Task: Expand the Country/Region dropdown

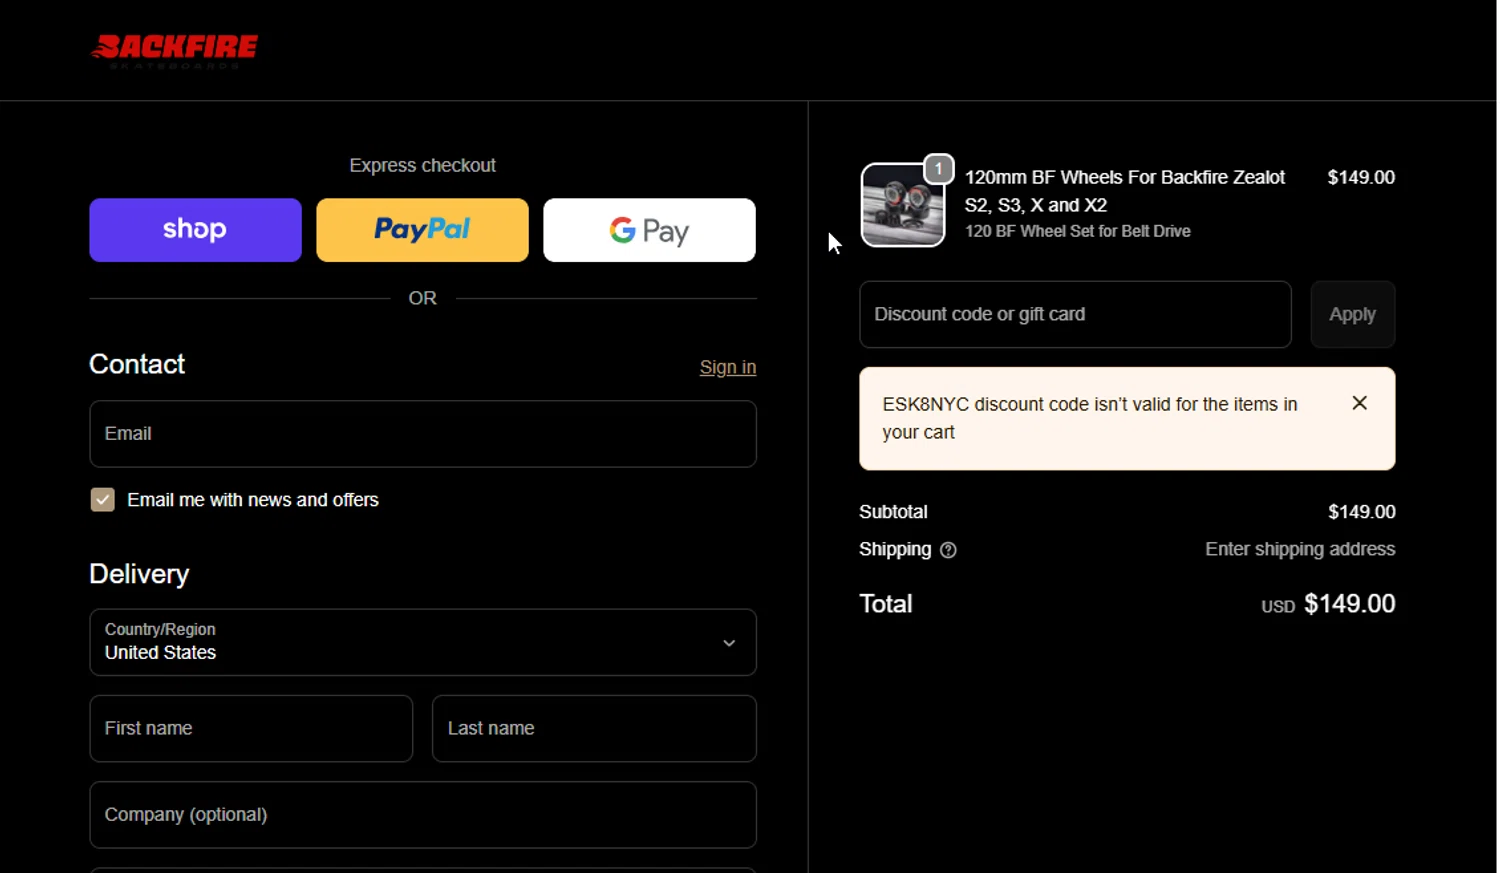Action: pyautogui.click(x=423, y=642)
